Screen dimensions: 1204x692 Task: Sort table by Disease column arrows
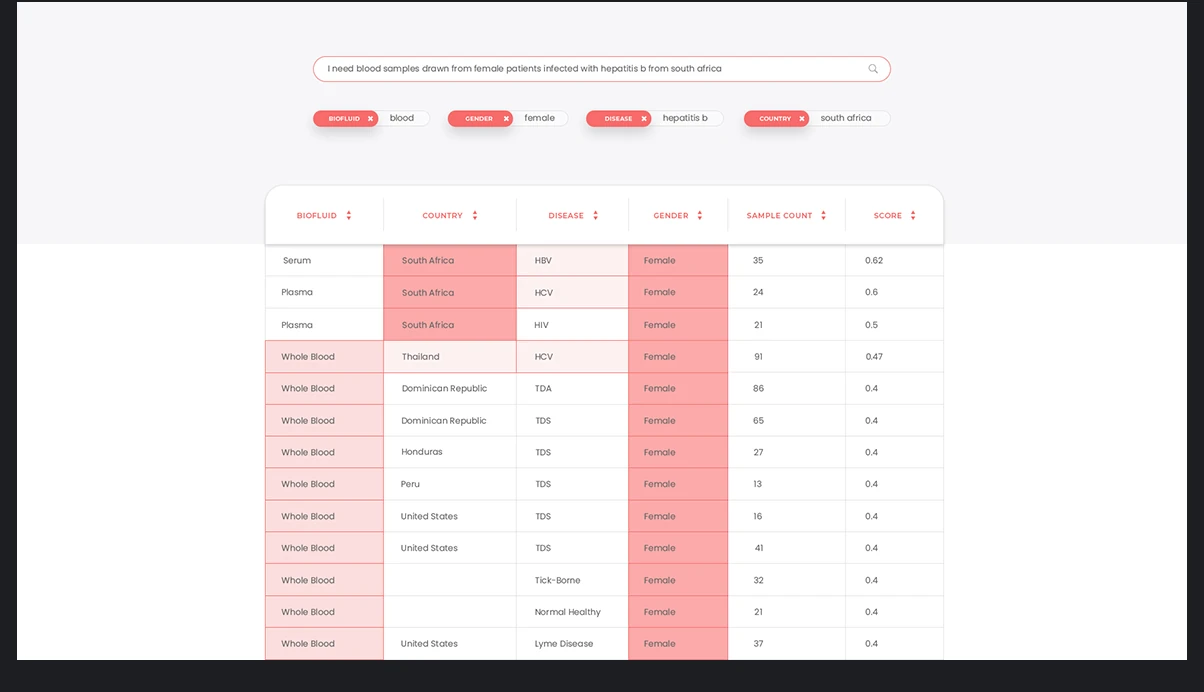(596, 215)
